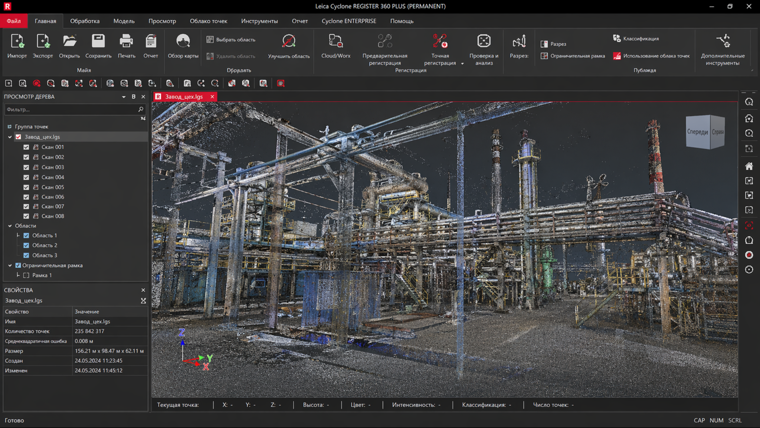
Task: Open a project with the Открыть icon
Action: coord(69,41)
